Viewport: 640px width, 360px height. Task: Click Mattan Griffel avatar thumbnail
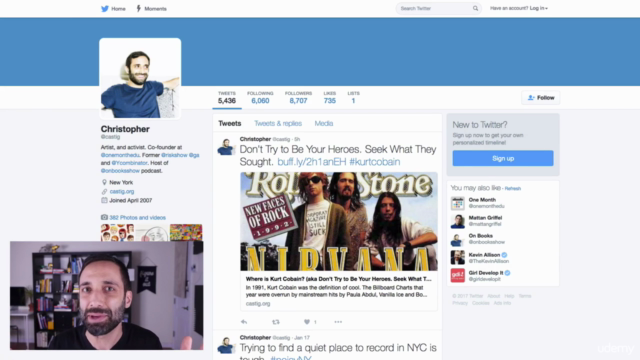pyautogui.click(x=458, y=221)
